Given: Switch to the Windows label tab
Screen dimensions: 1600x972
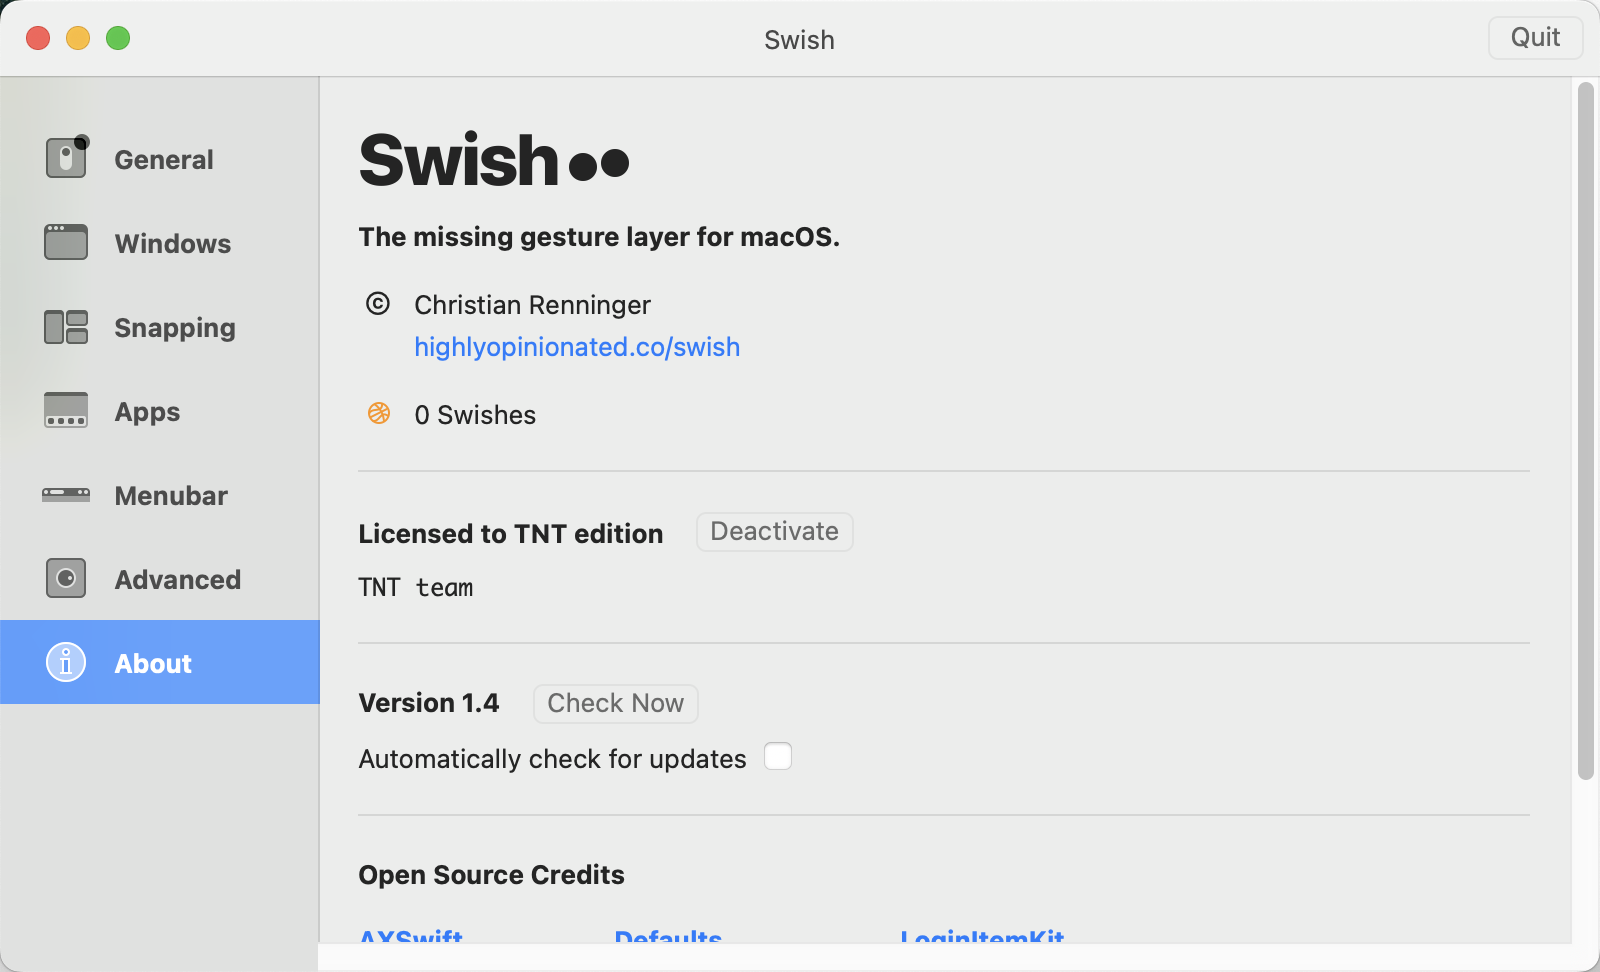Looking at the screenshot, I should (x=173, y=244).
